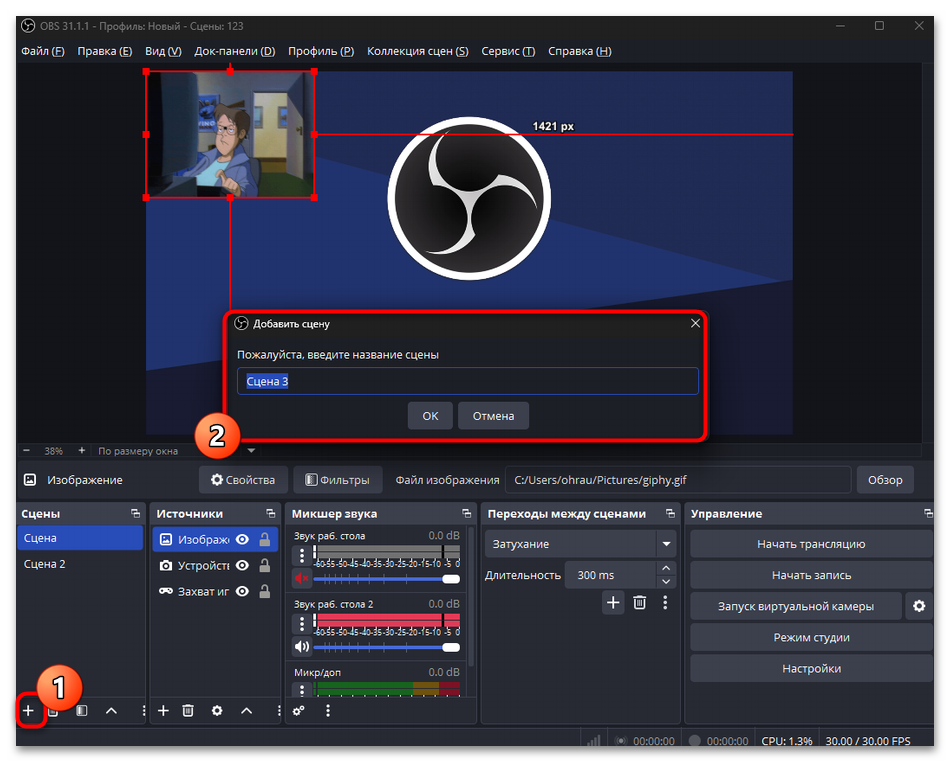Cancel scene creation with Отмена
The image size is (950, 762).
pos(493,416)
